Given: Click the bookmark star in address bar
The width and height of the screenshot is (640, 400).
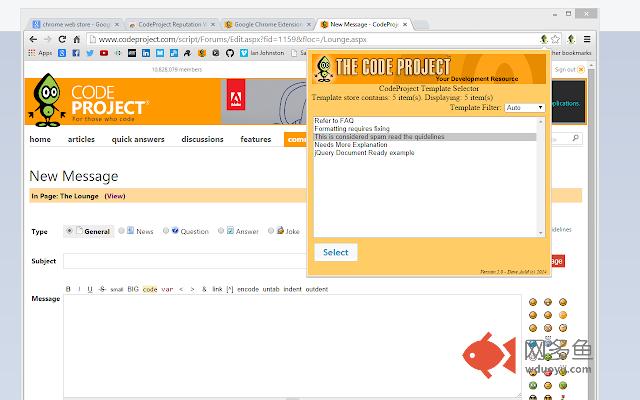Looking at the screenshot, I should [555, 39].
